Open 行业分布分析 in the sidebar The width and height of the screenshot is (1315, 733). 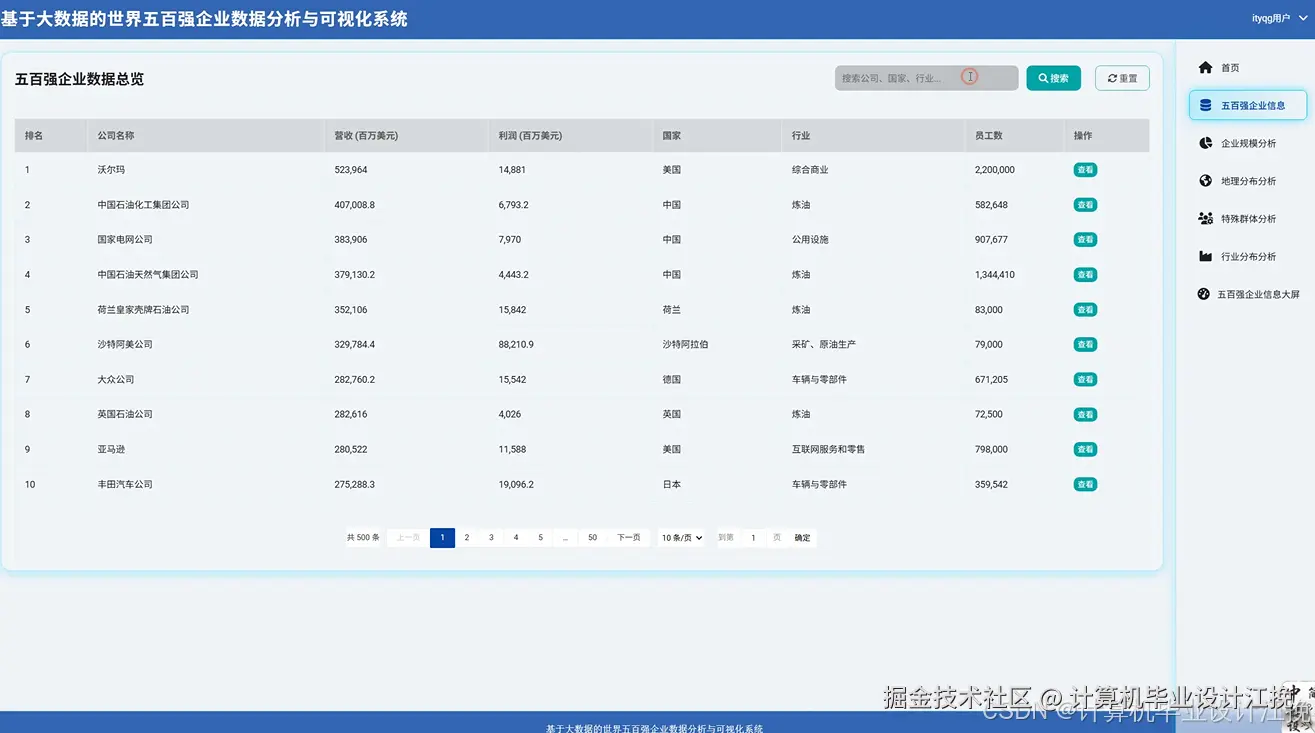1247,256
